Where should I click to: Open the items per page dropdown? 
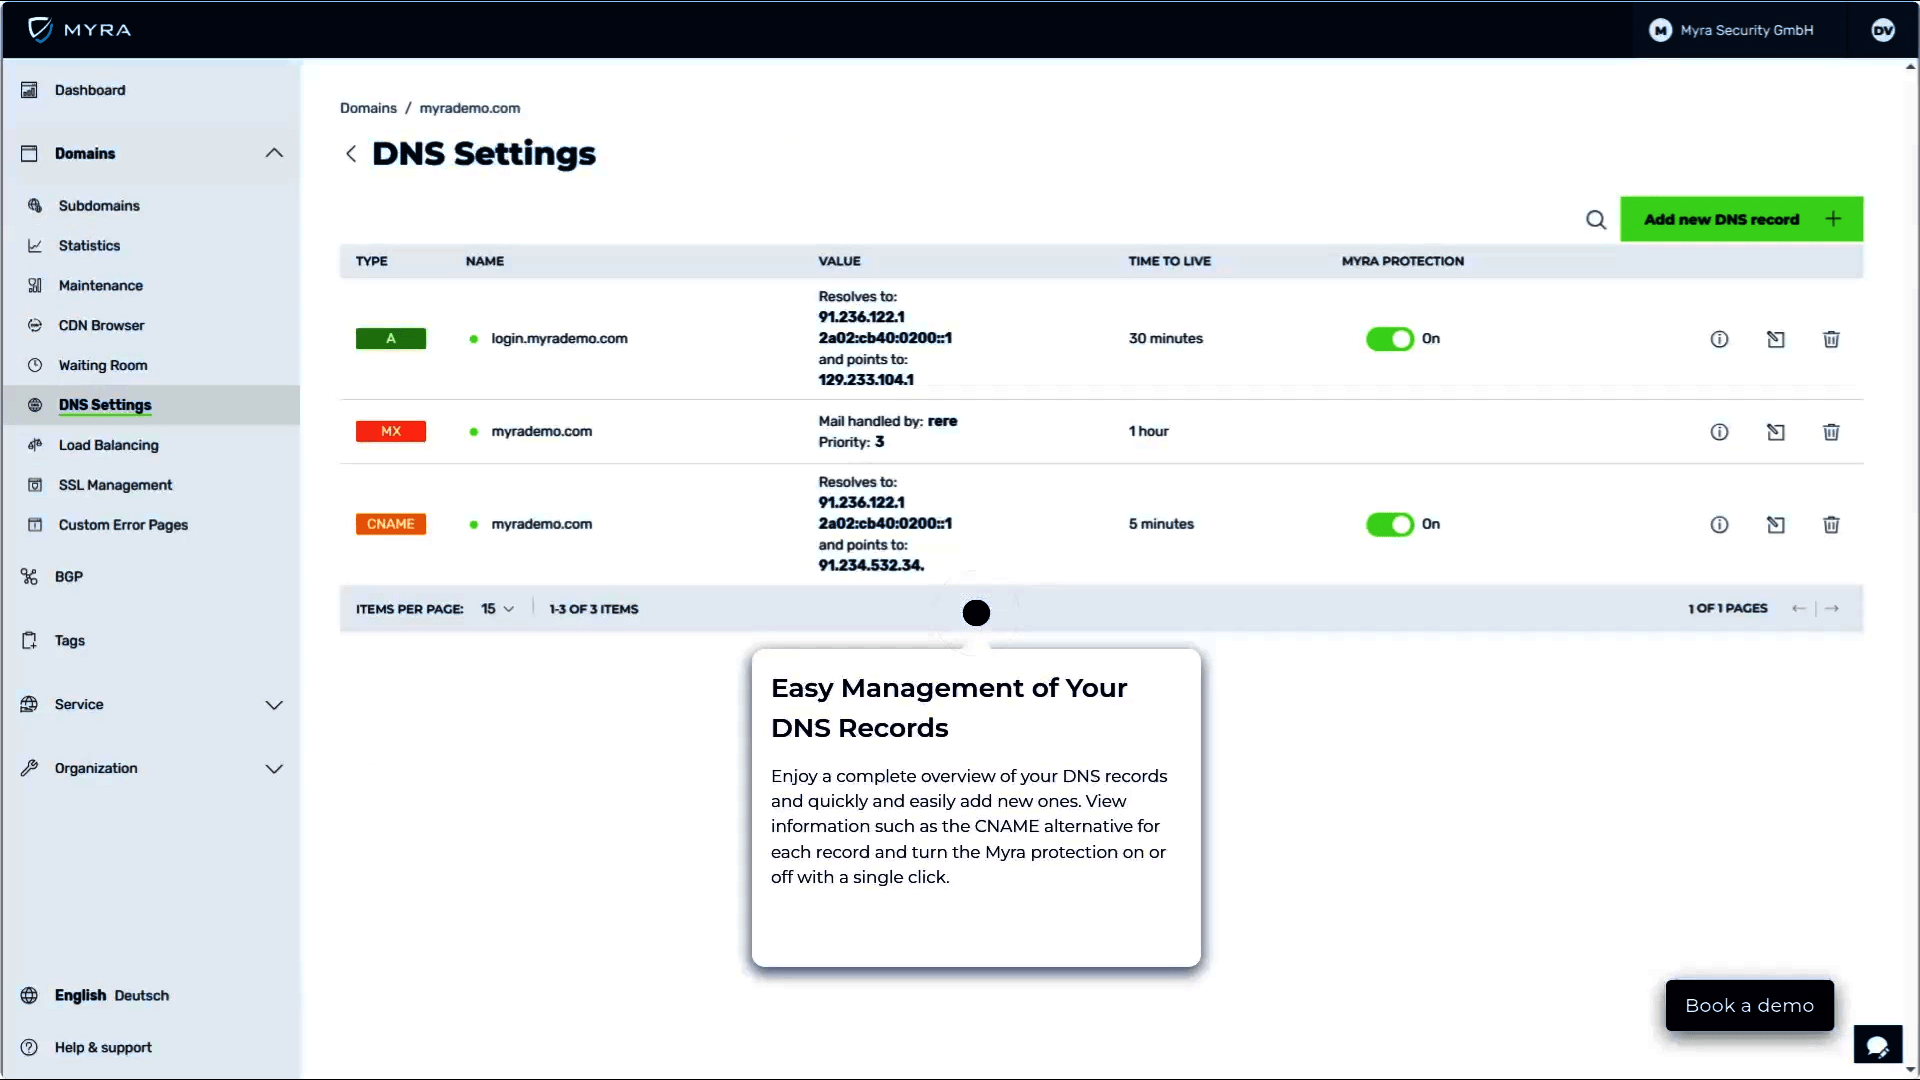(497, 609)
